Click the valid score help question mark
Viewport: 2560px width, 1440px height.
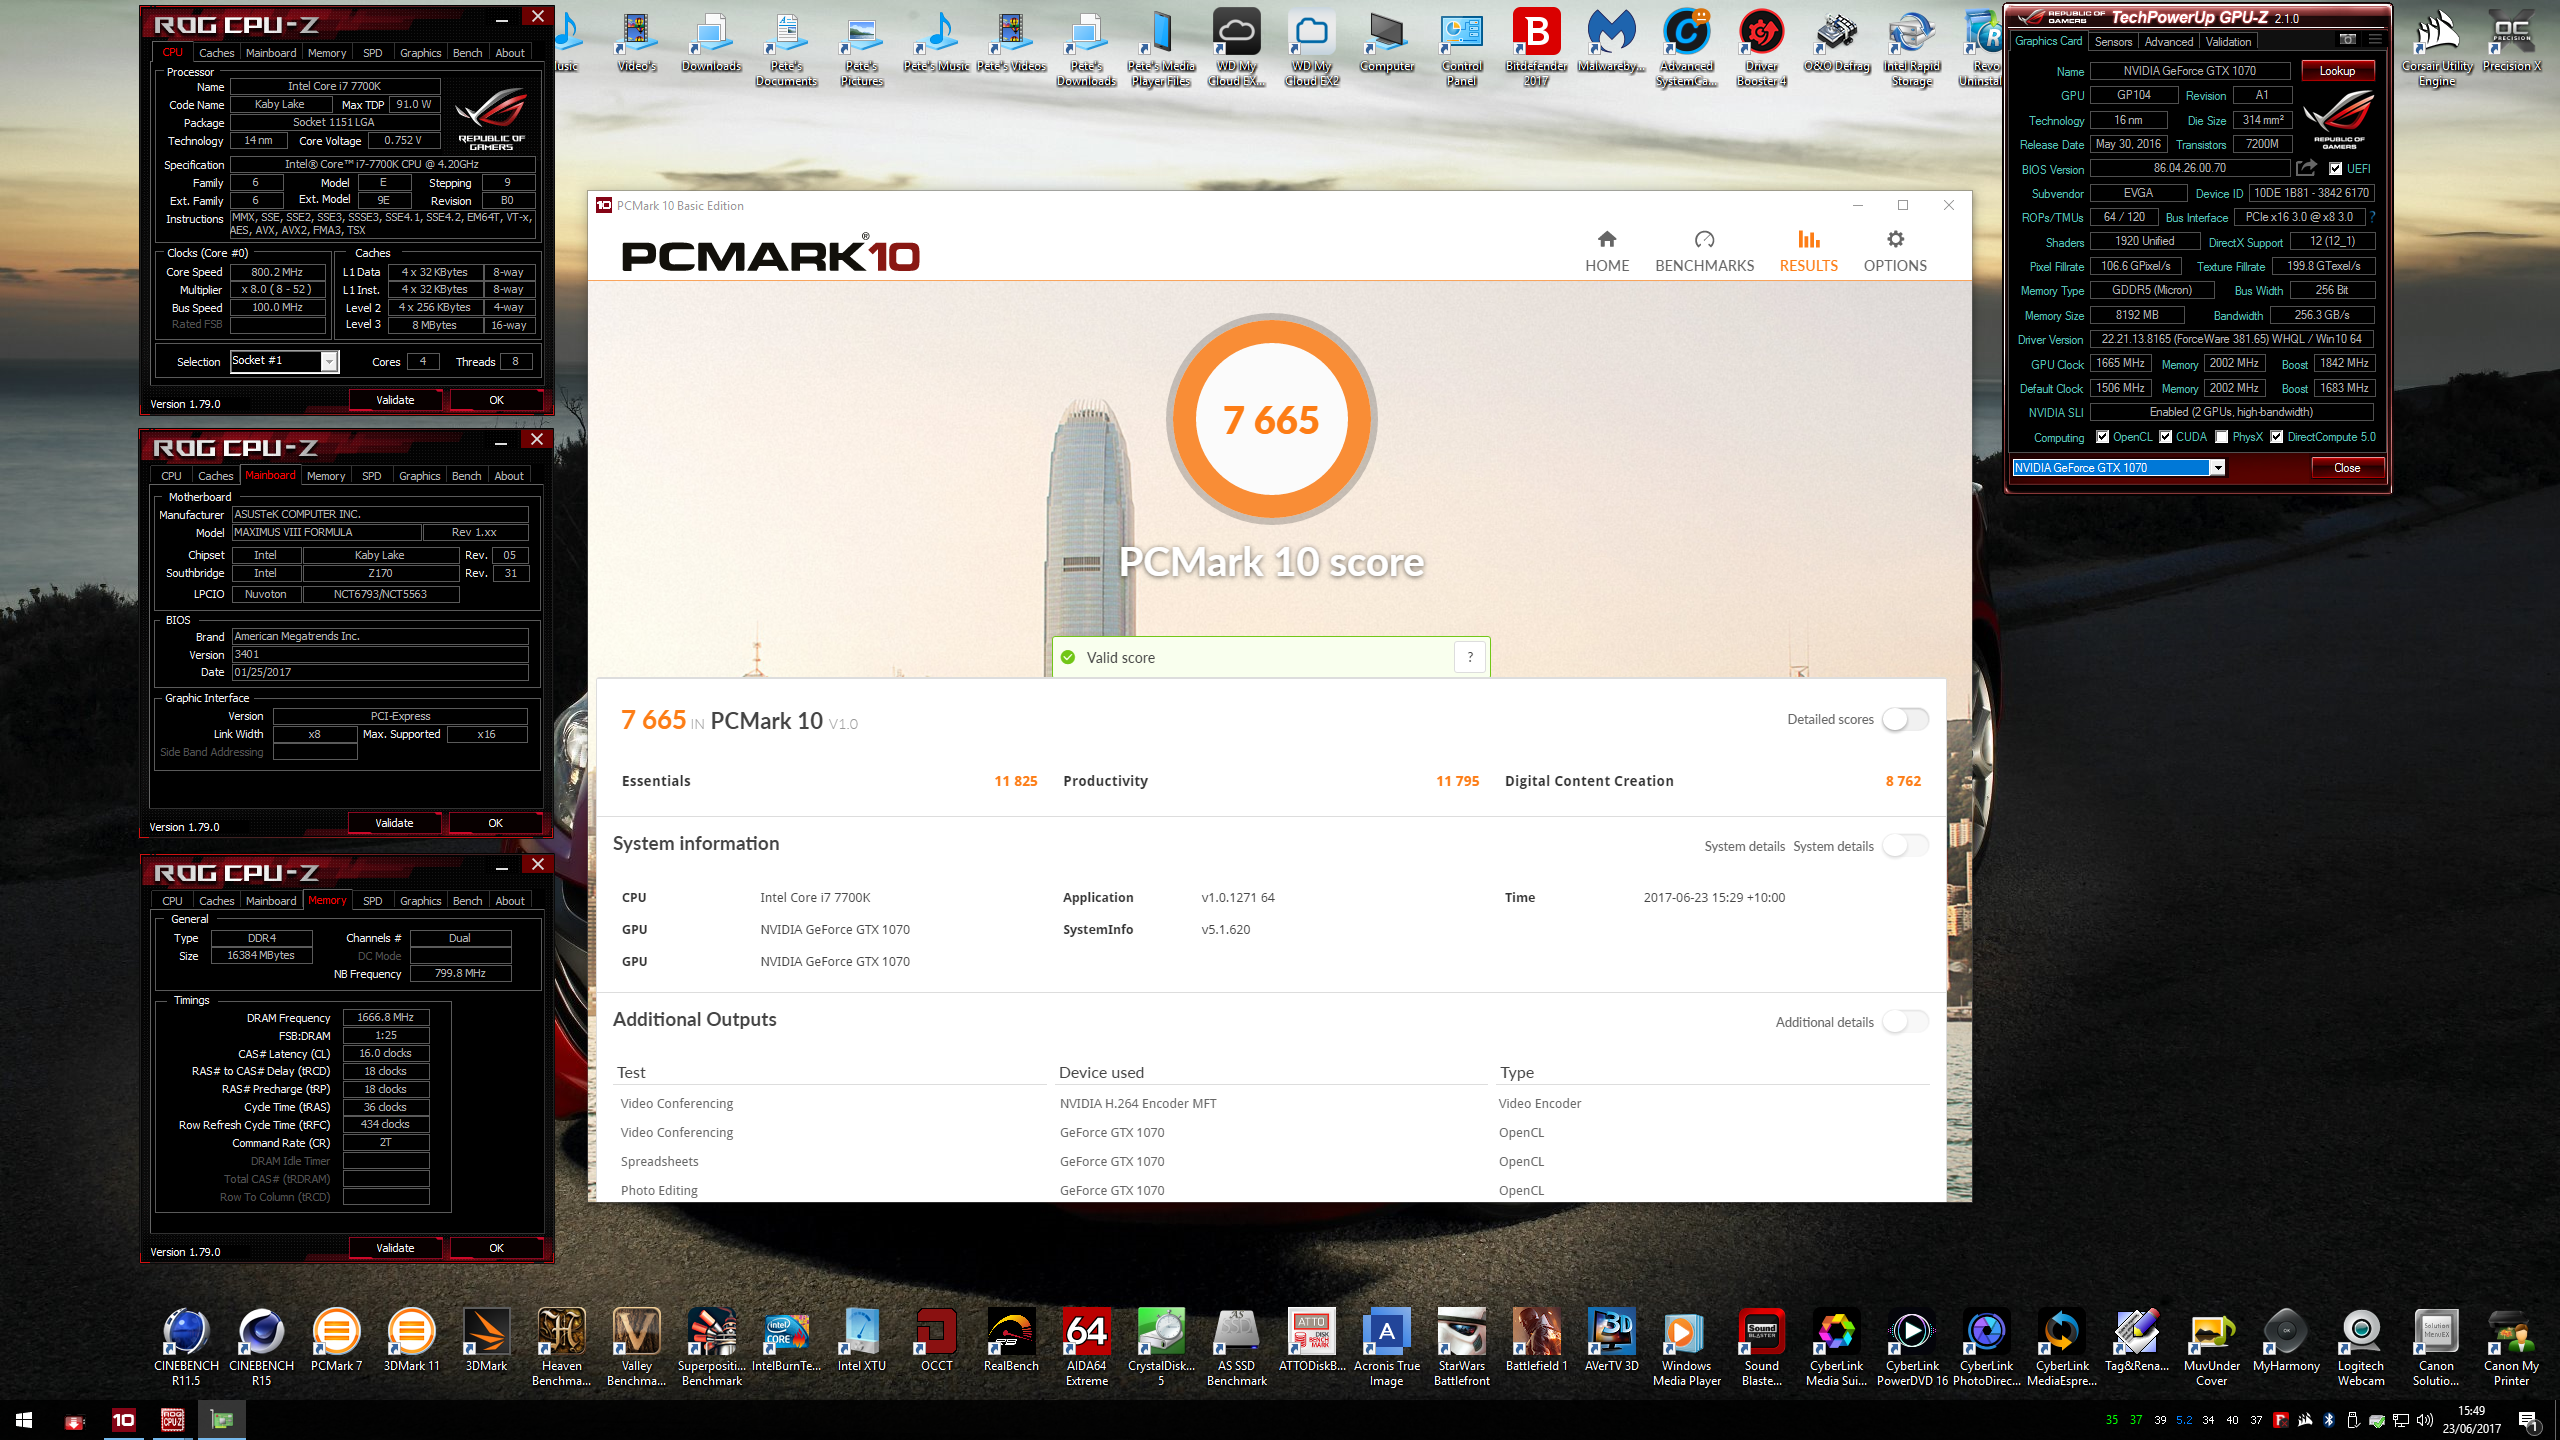click(x=1469, y=657)
